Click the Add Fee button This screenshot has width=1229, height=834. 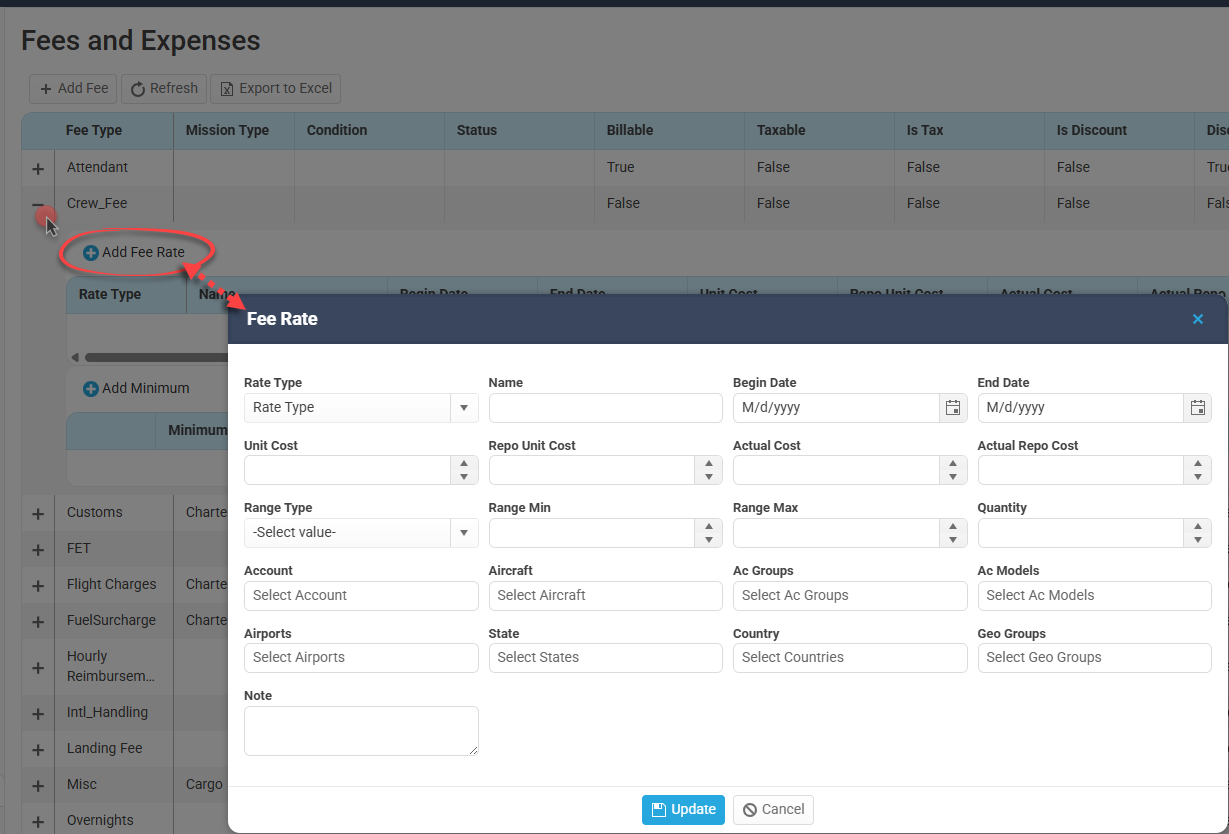(73, 89)
